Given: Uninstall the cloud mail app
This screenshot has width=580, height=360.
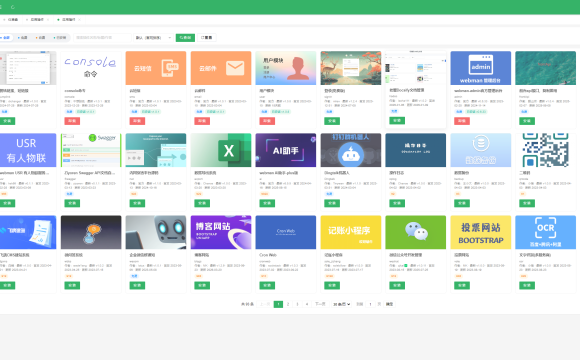Looking at the screenshot, I should (202, 121).
